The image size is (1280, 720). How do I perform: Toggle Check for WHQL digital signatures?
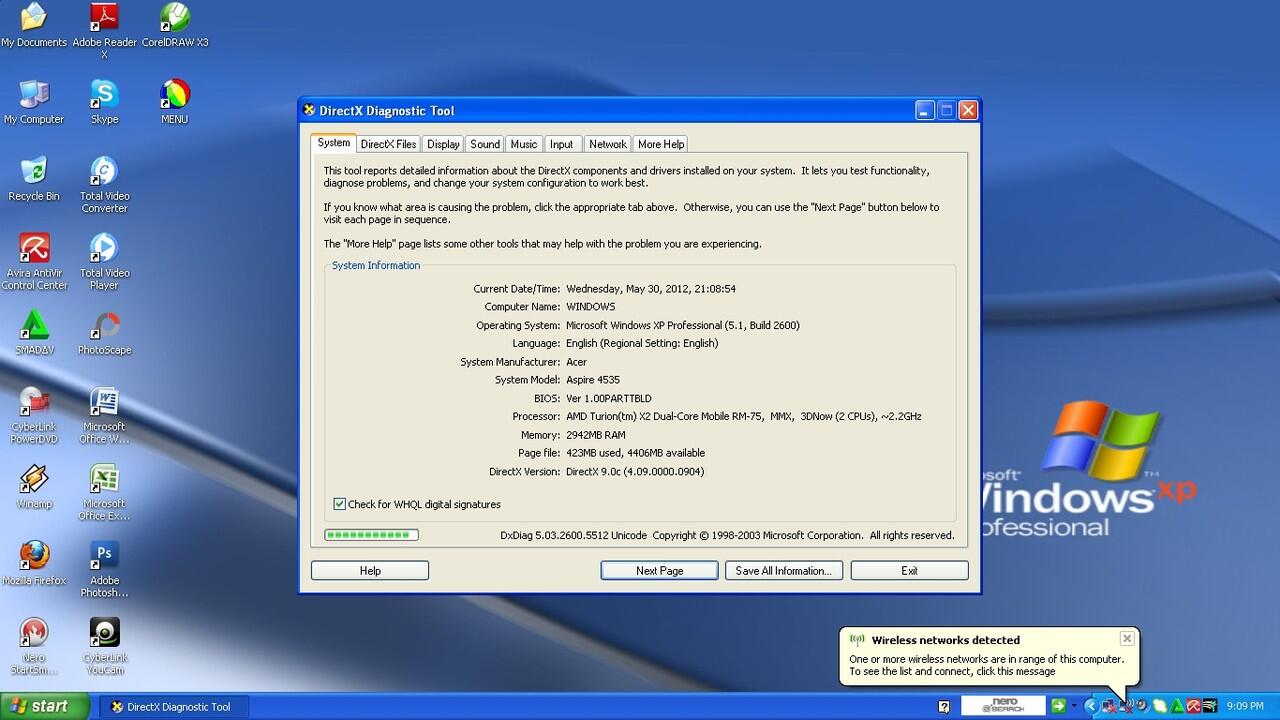click(x=339, y=504)
